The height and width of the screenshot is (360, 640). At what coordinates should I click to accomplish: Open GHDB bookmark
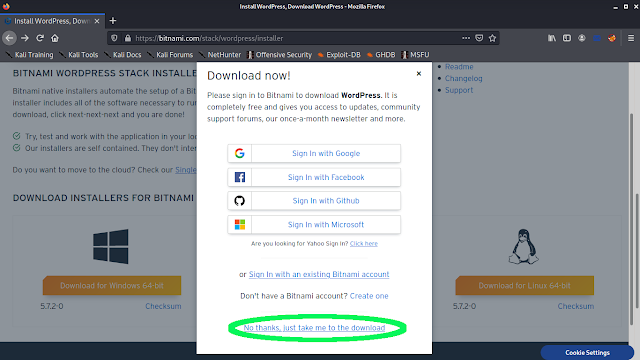[x=381, y=55]
